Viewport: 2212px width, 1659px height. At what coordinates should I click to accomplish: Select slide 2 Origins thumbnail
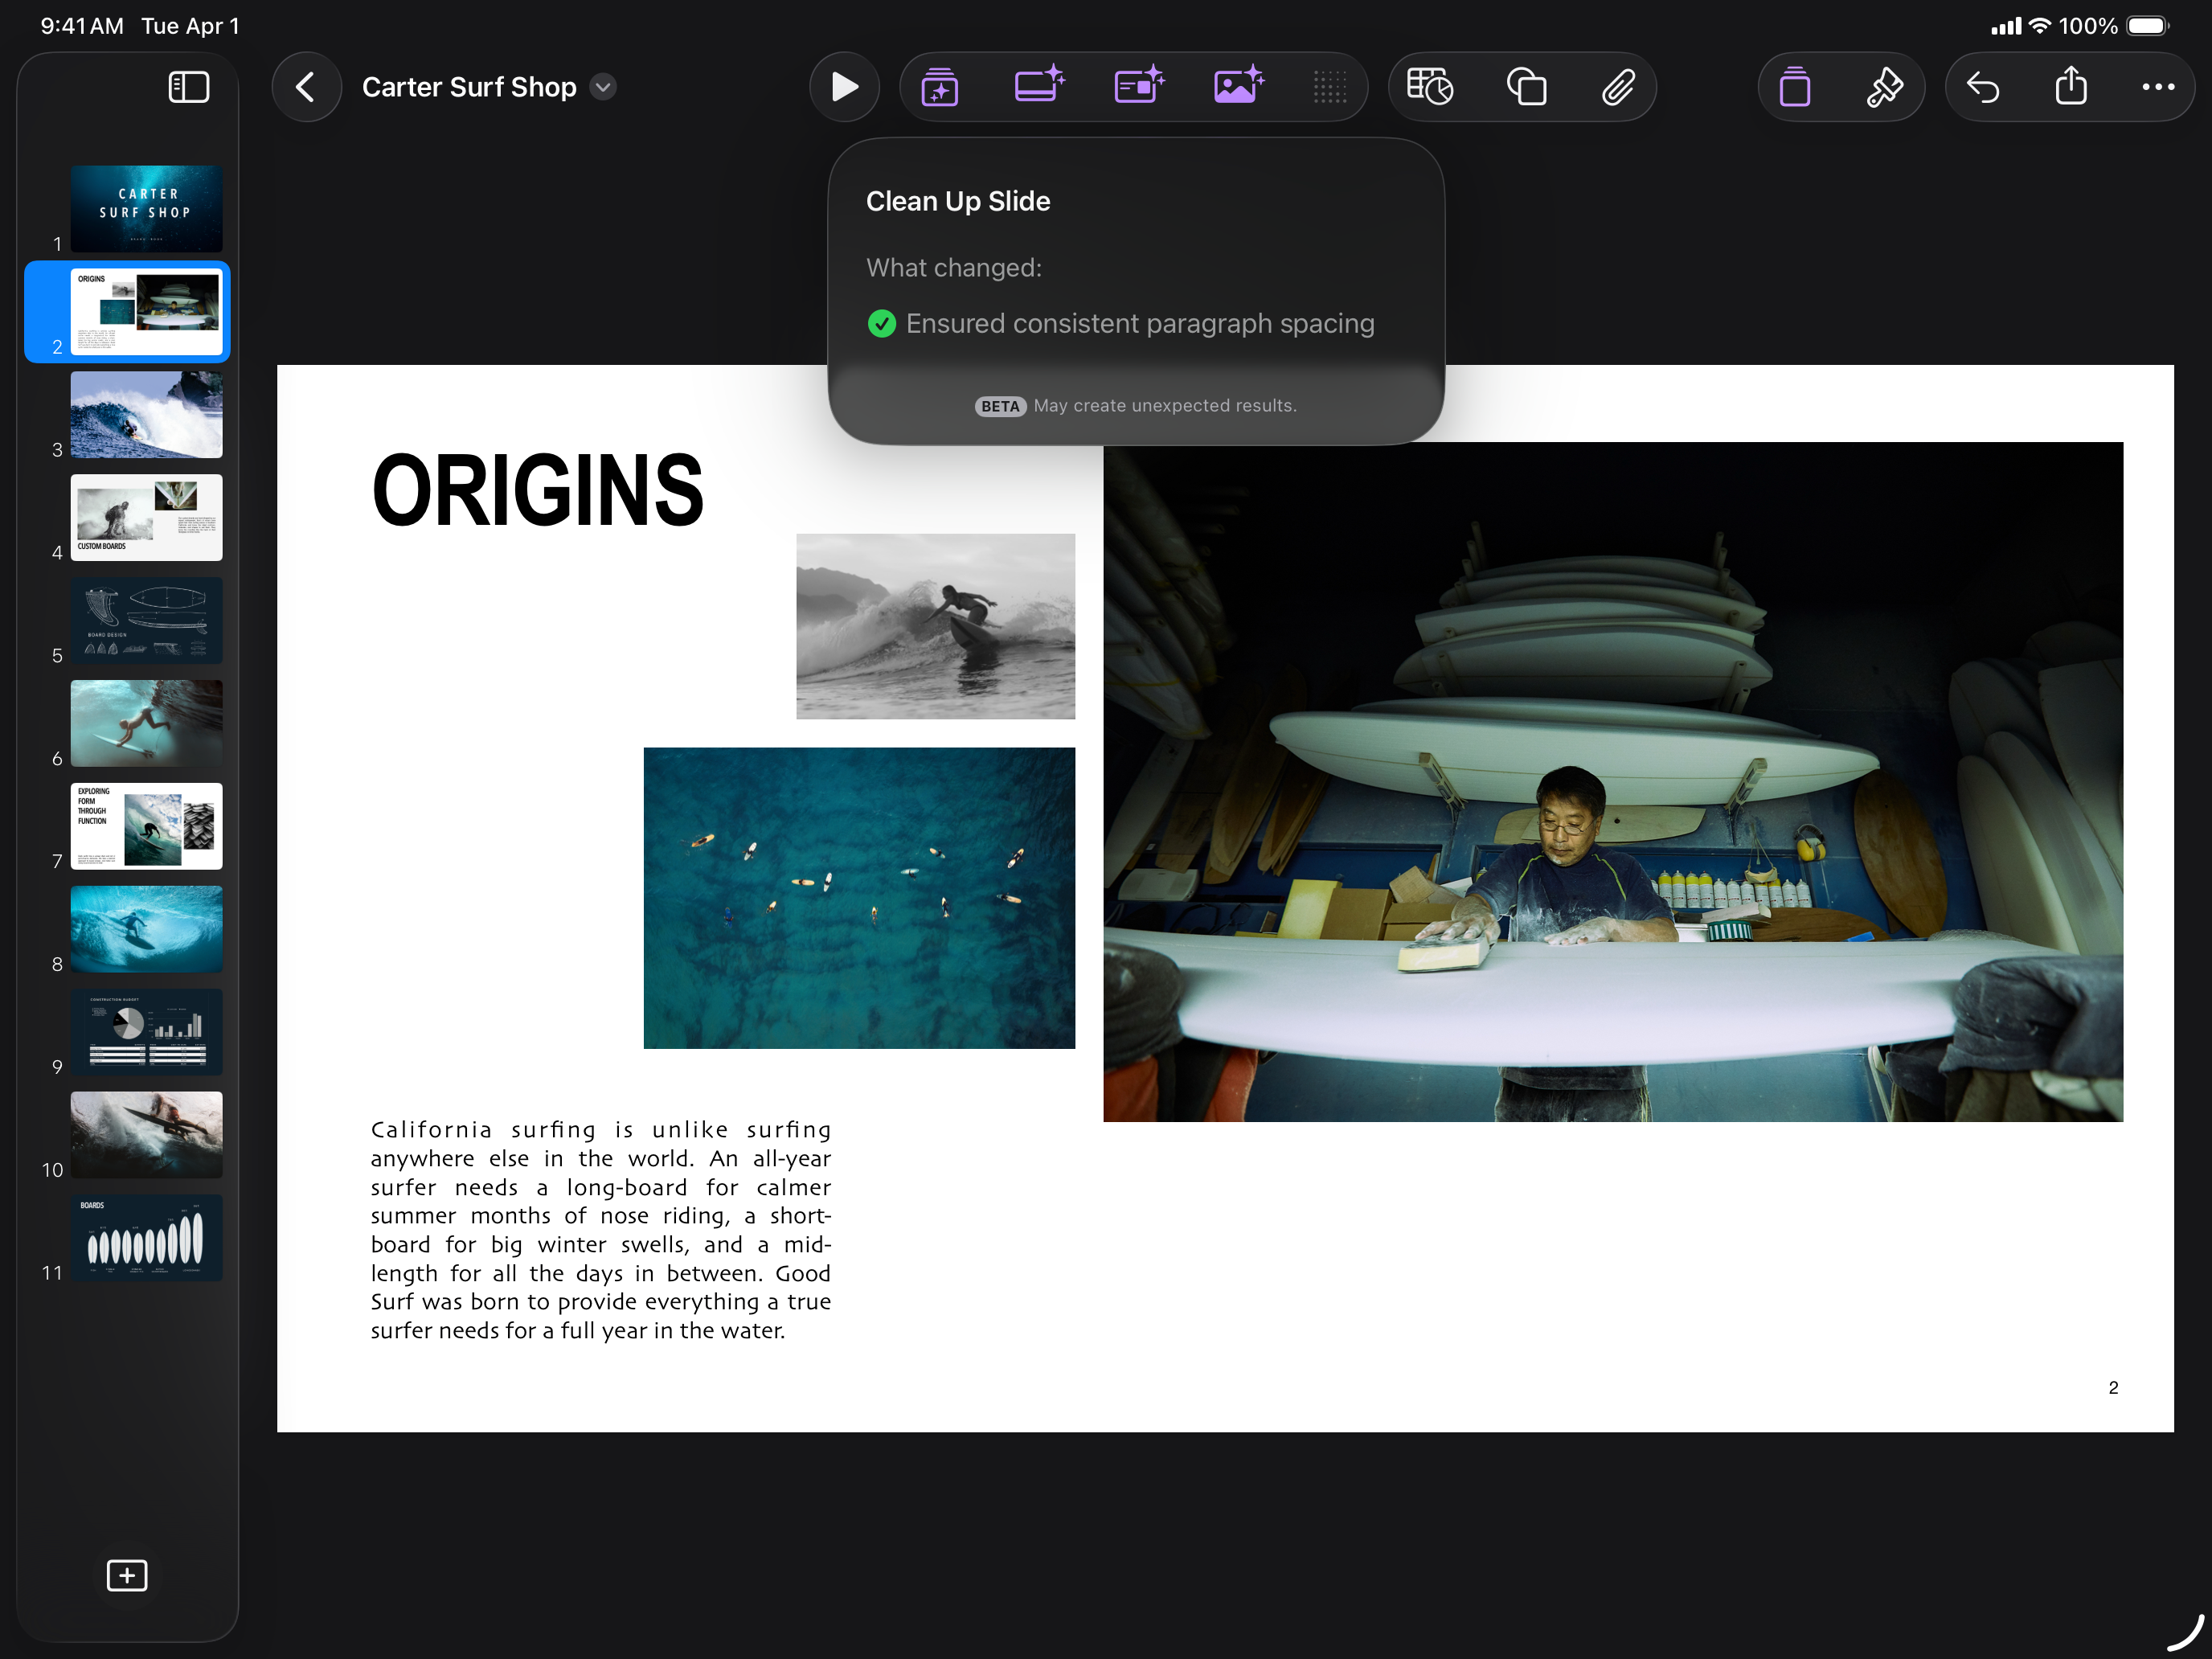[x=146, y=311]
